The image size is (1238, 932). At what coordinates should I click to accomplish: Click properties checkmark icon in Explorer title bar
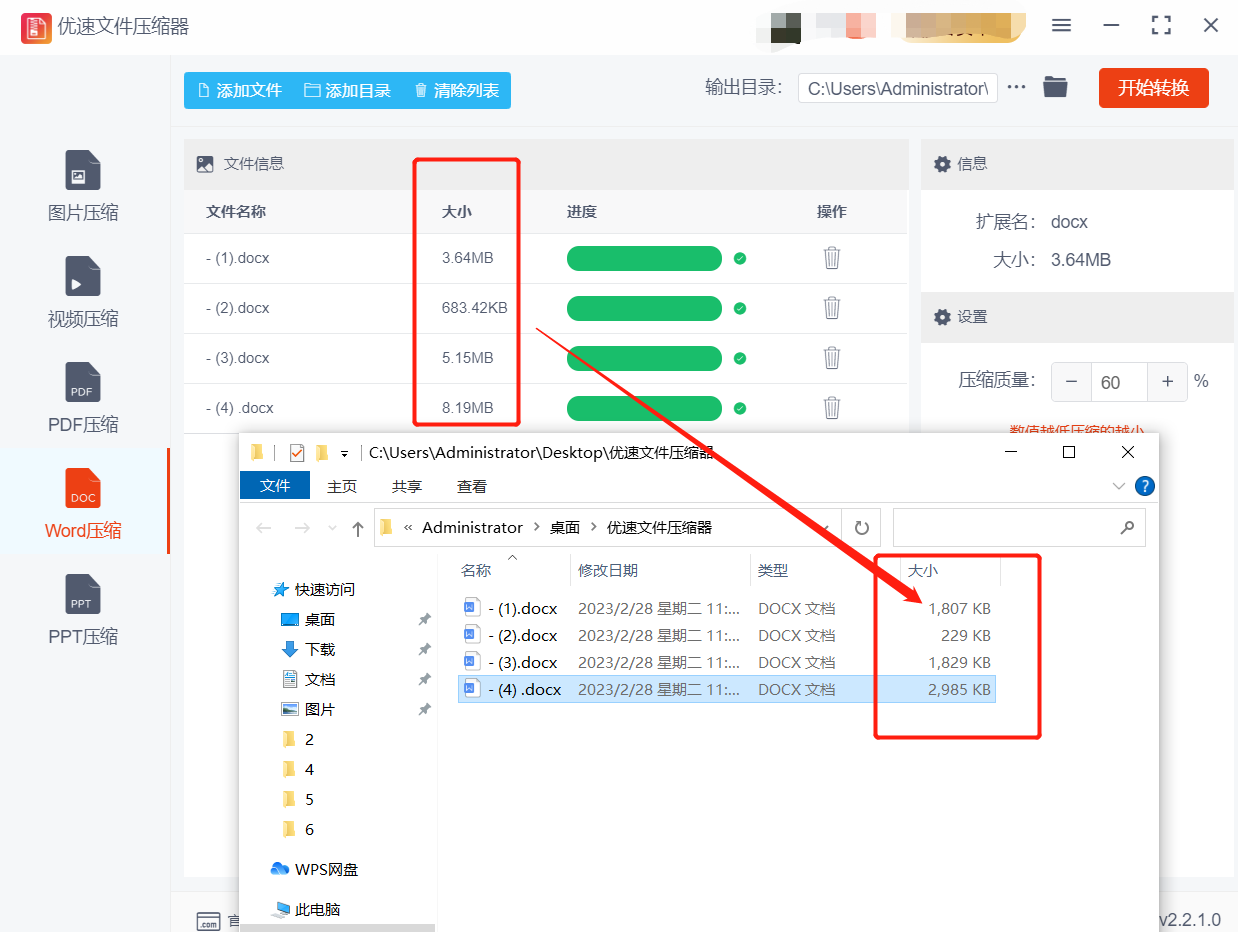(x=296, y=452)
